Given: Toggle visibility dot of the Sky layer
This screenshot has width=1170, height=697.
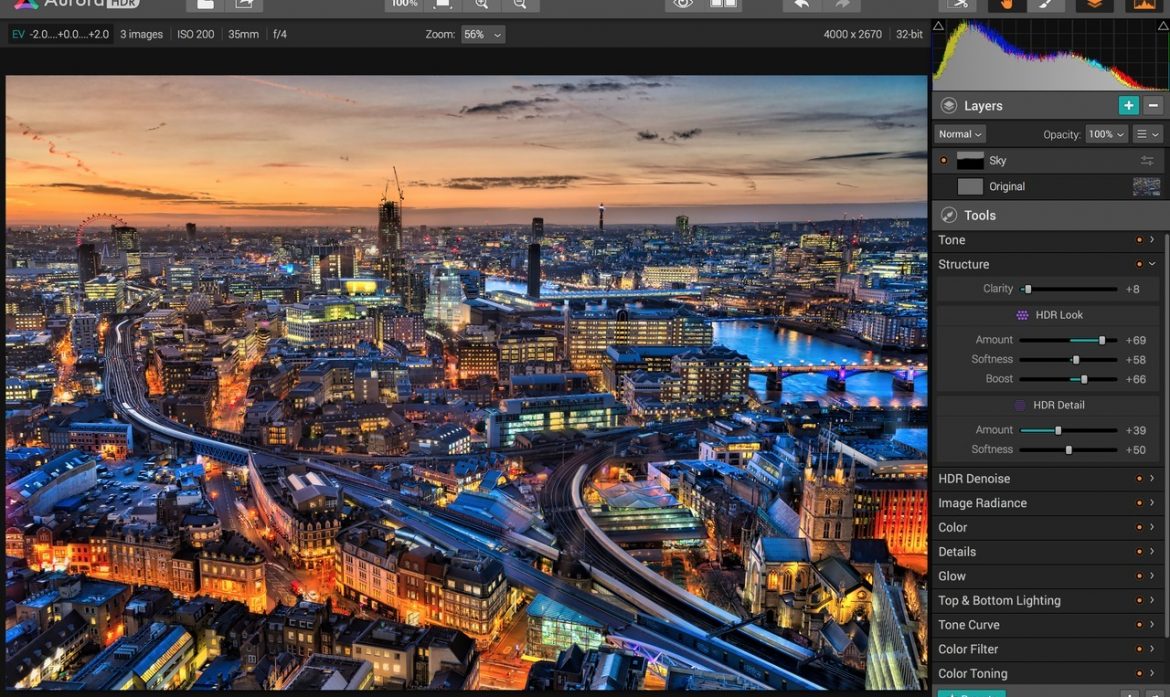Looking at the screenshot, I should tap(943, 160).
